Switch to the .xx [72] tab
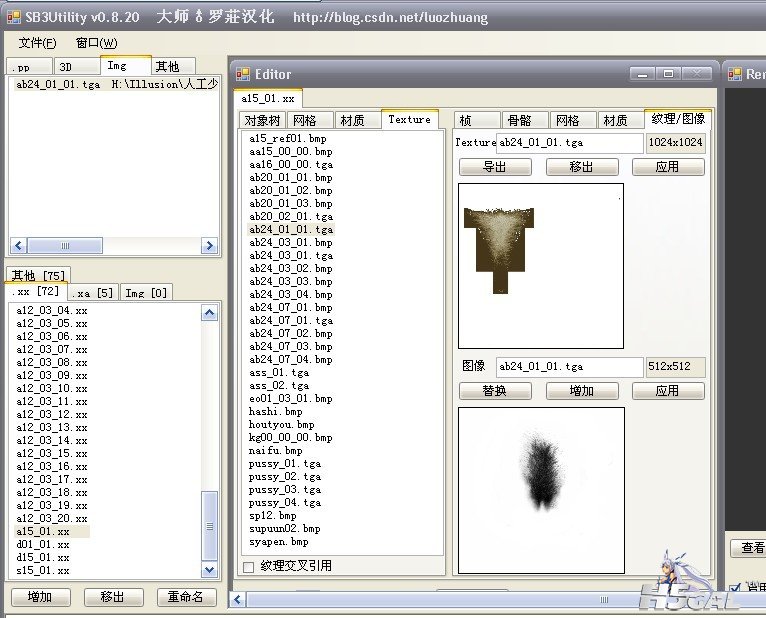Image resolution: width=766 pixels, height=618 pixels. click(36, 291)
